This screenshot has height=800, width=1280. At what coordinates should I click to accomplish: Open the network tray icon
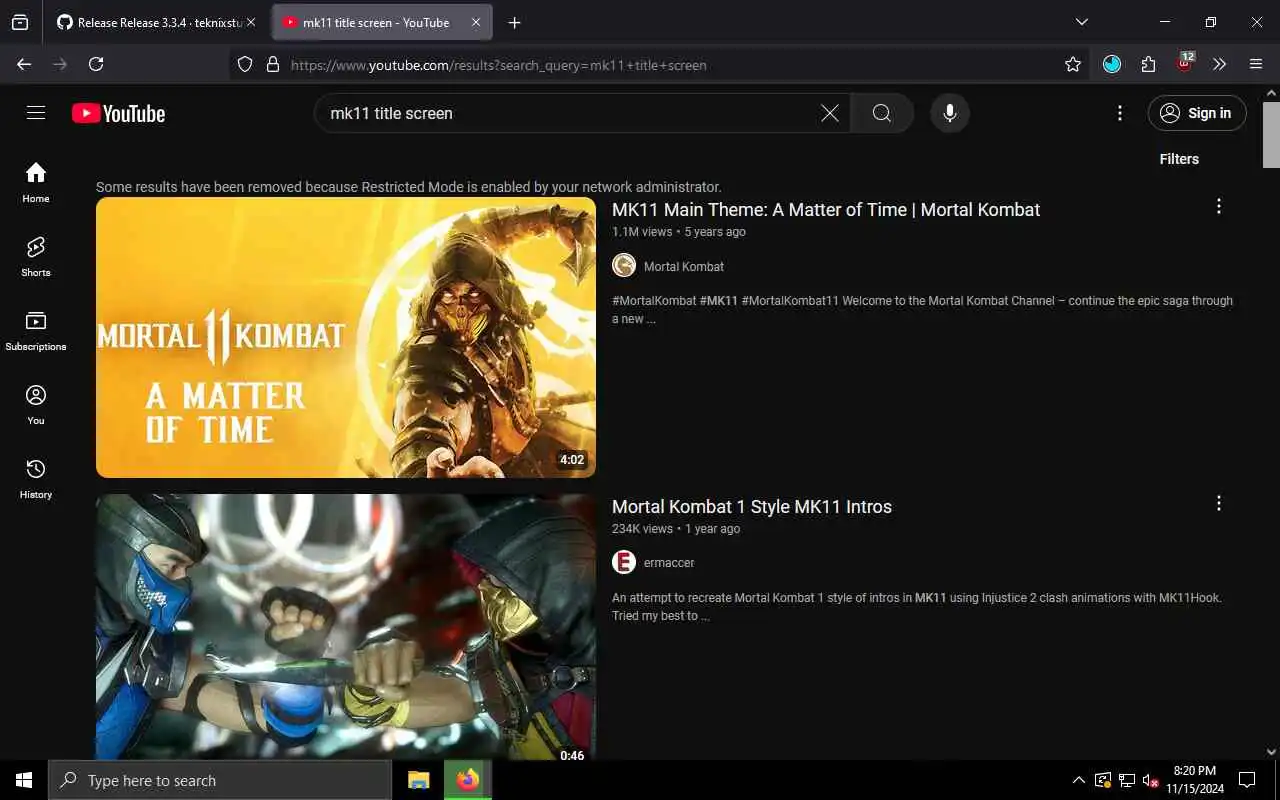(x=1126, y=780)
